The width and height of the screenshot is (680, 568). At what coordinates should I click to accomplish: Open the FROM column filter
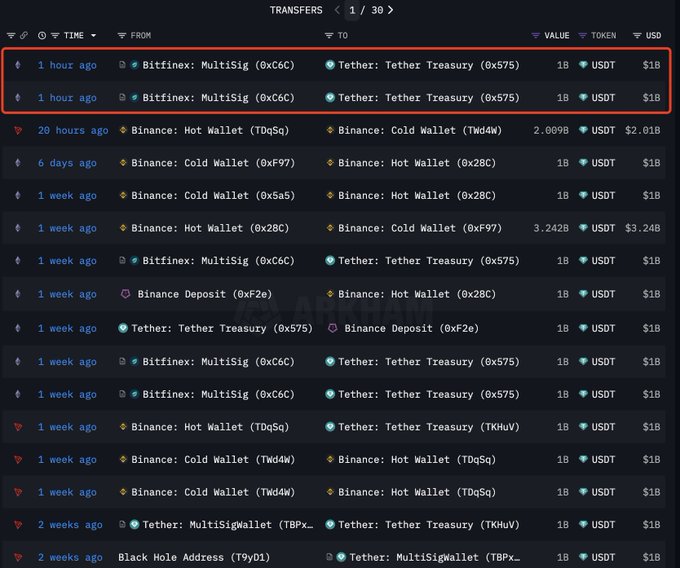click(122, 36)
